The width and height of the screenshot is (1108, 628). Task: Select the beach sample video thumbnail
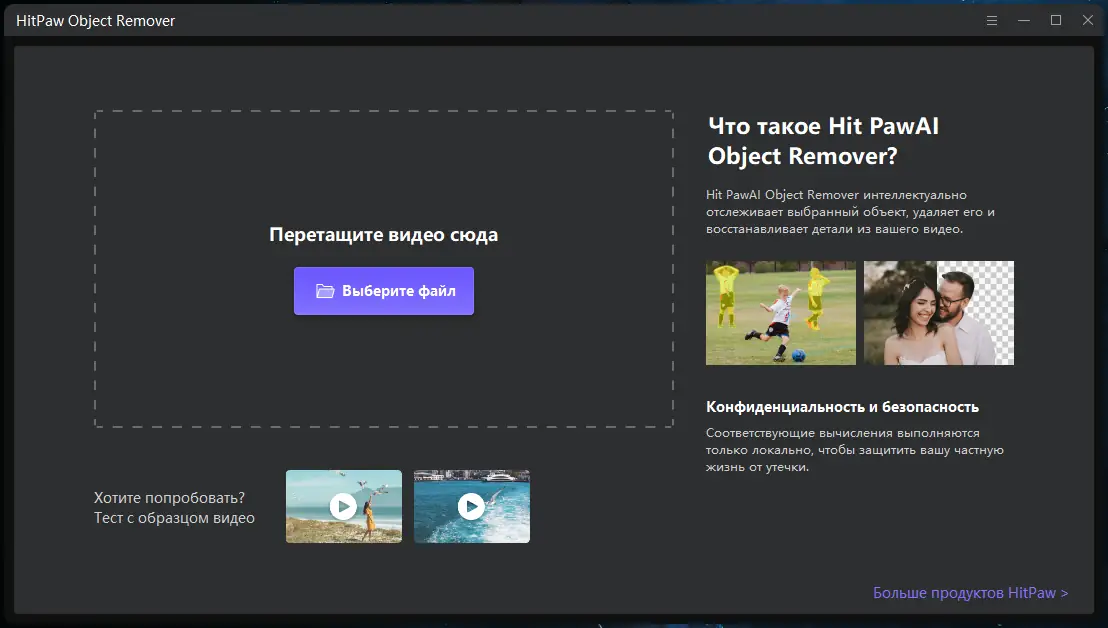343,506
